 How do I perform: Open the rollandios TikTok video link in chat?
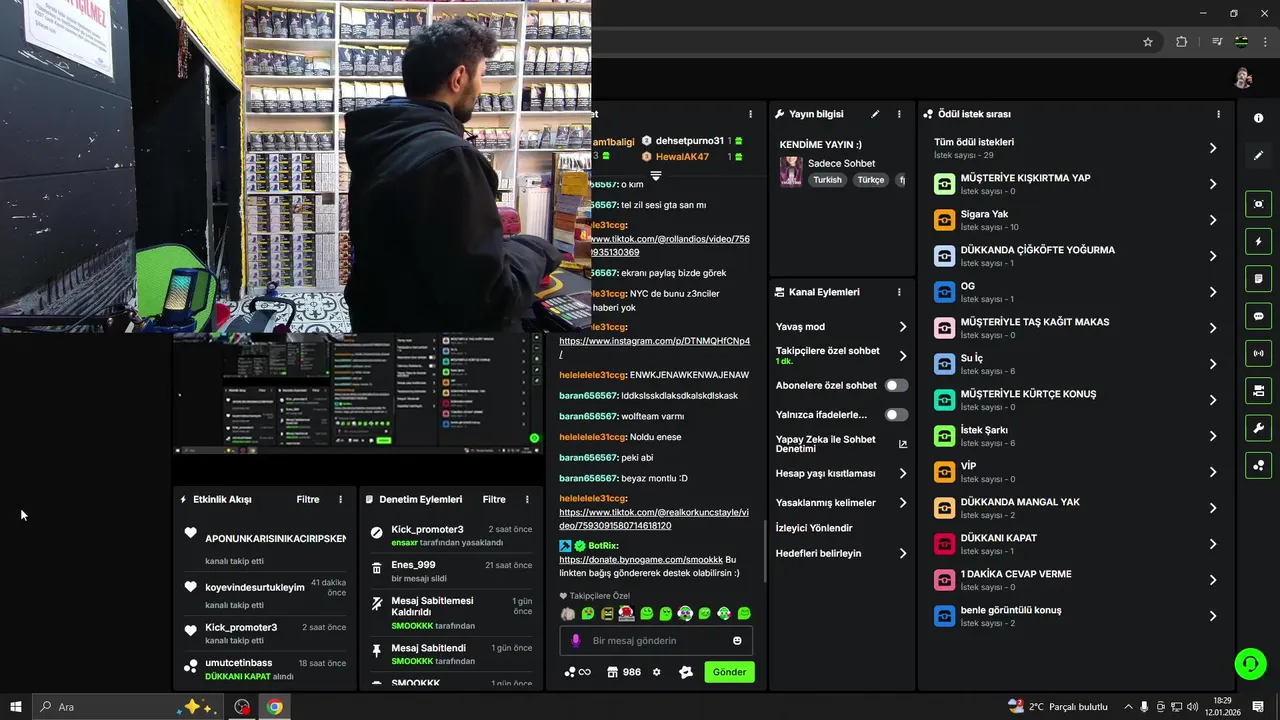pos(670,245)
